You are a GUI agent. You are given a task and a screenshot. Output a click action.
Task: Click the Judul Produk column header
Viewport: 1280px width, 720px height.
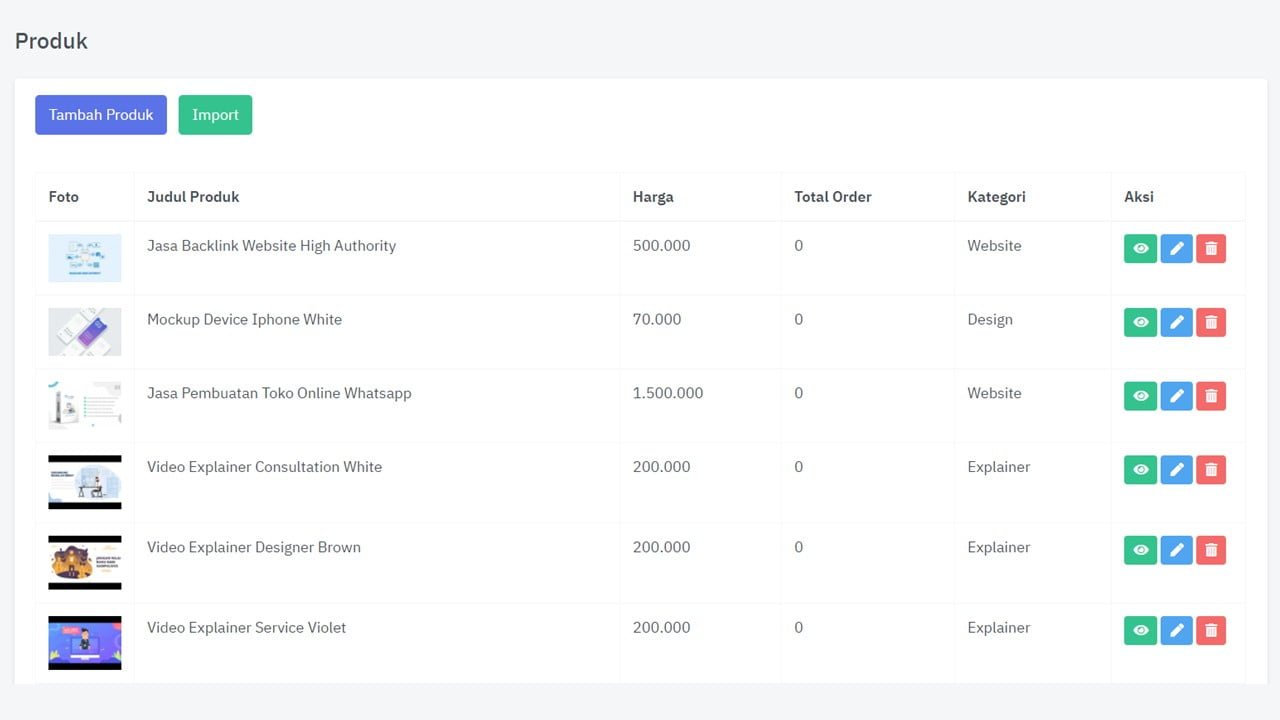[x=193, y=197]
